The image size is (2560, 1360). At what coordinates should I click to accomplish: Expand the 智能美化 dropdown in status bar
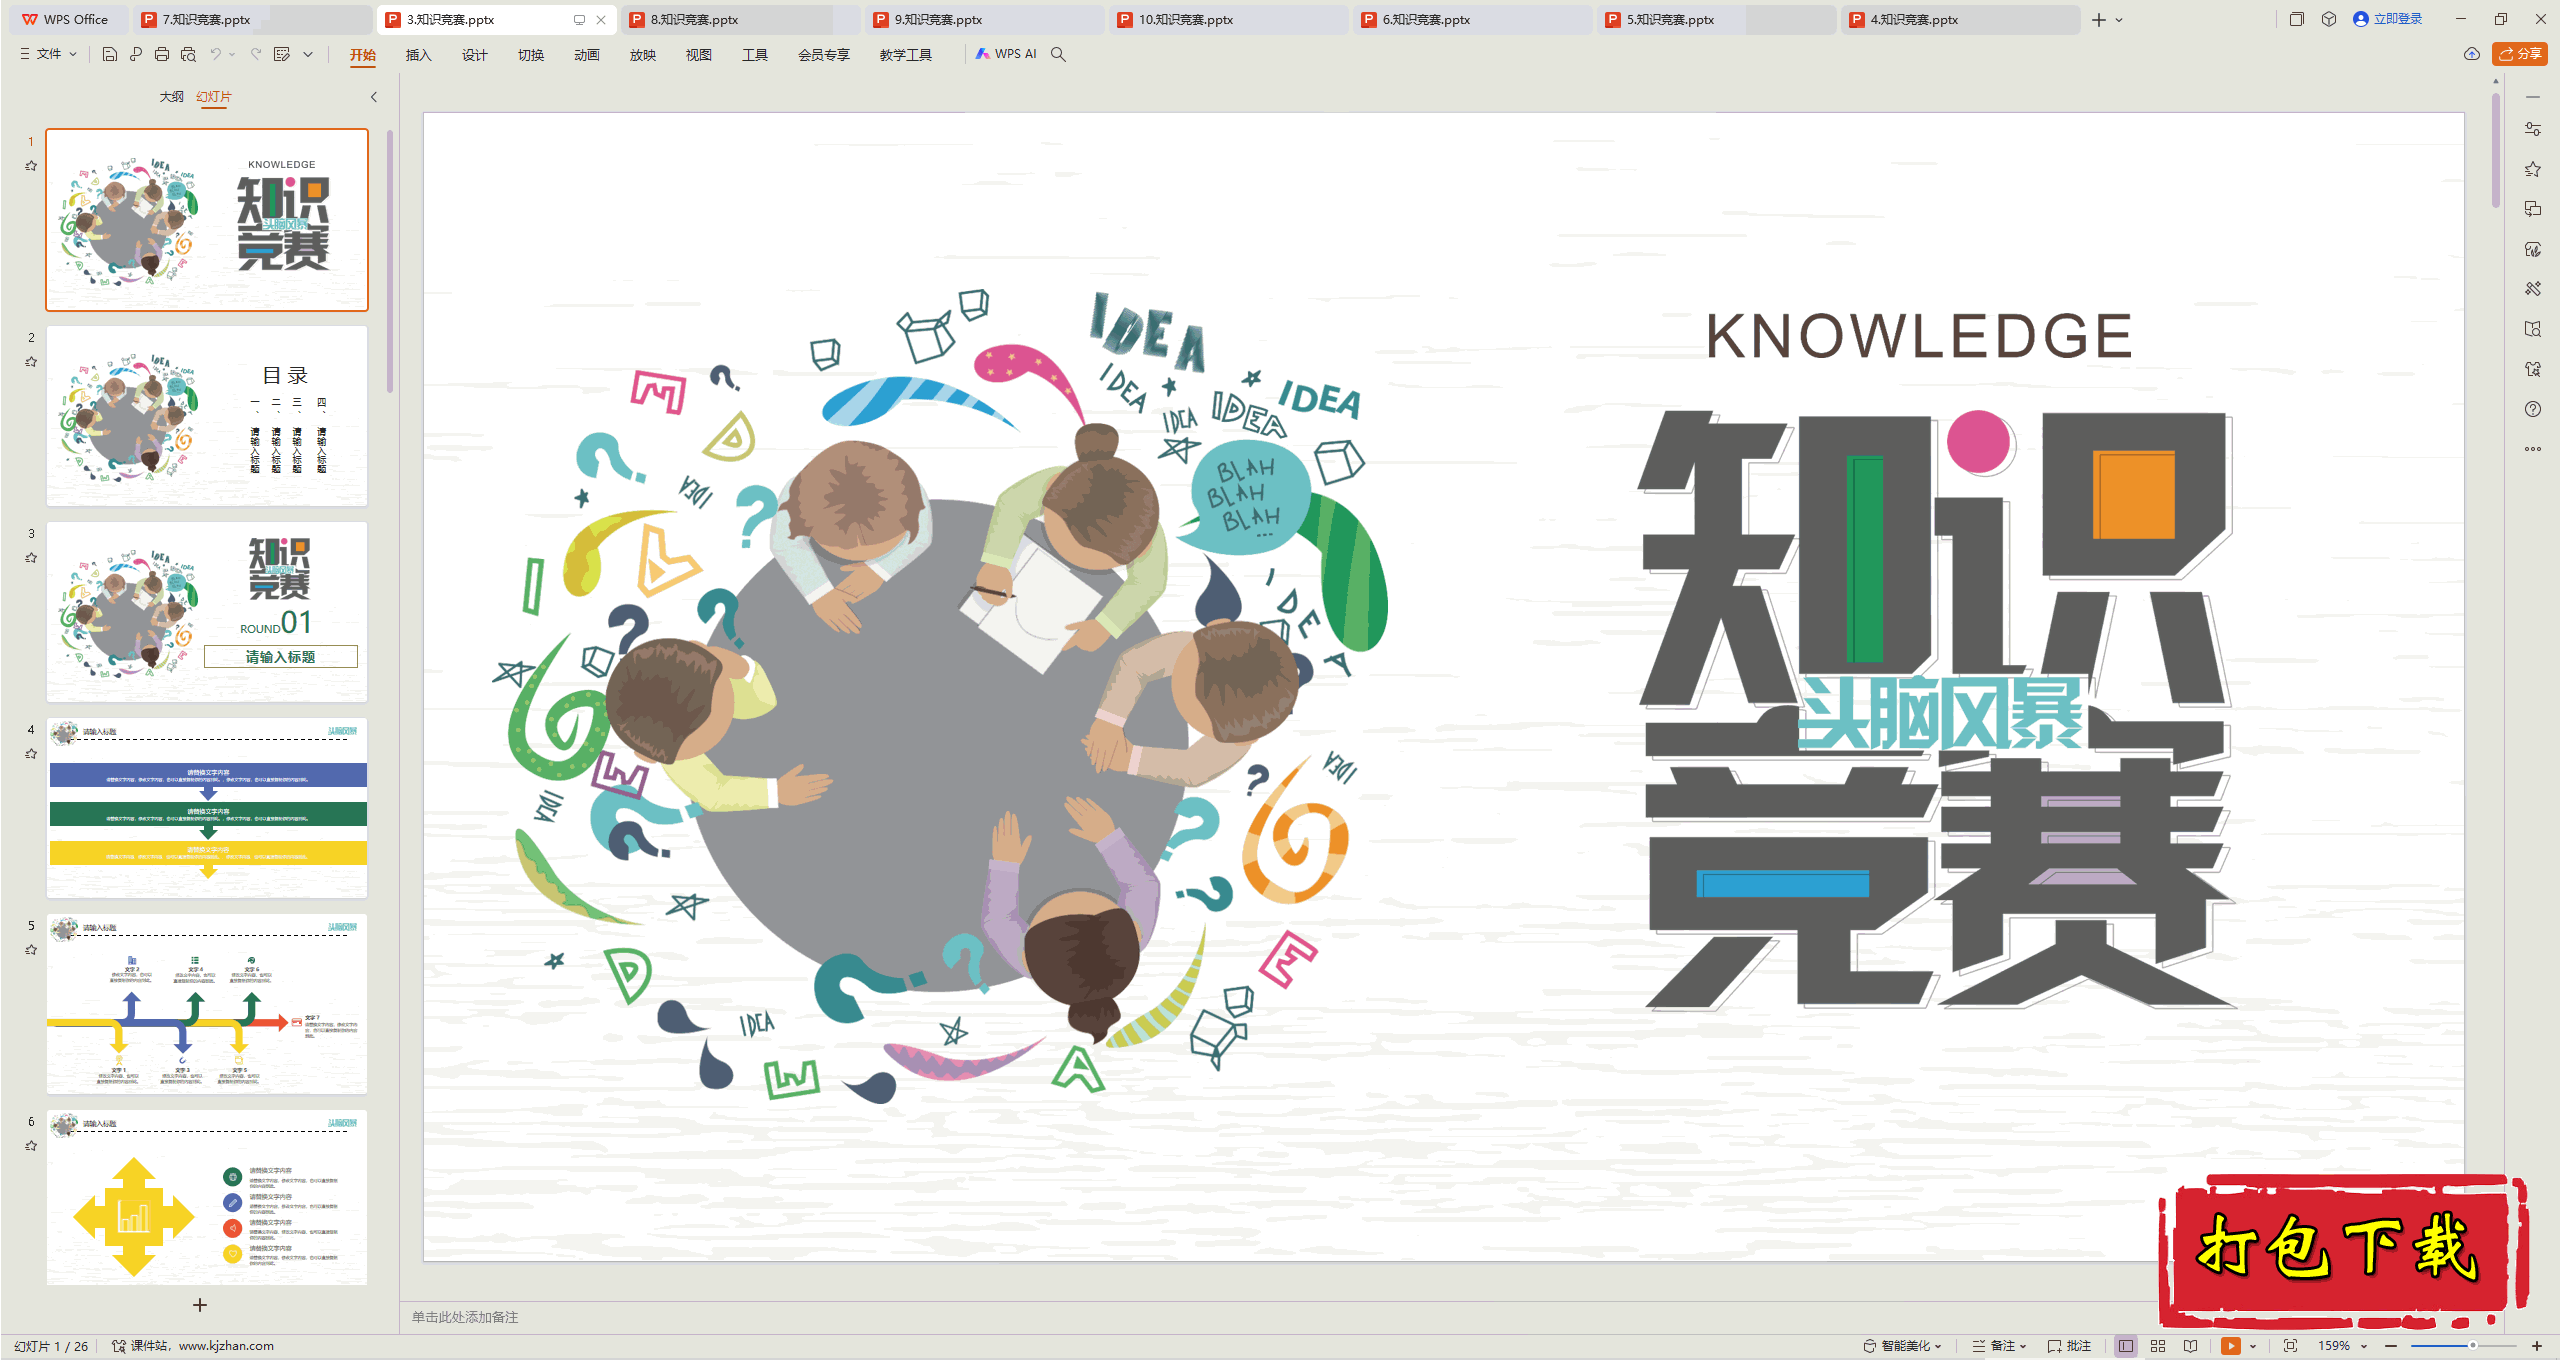tap(1938, 1346)
